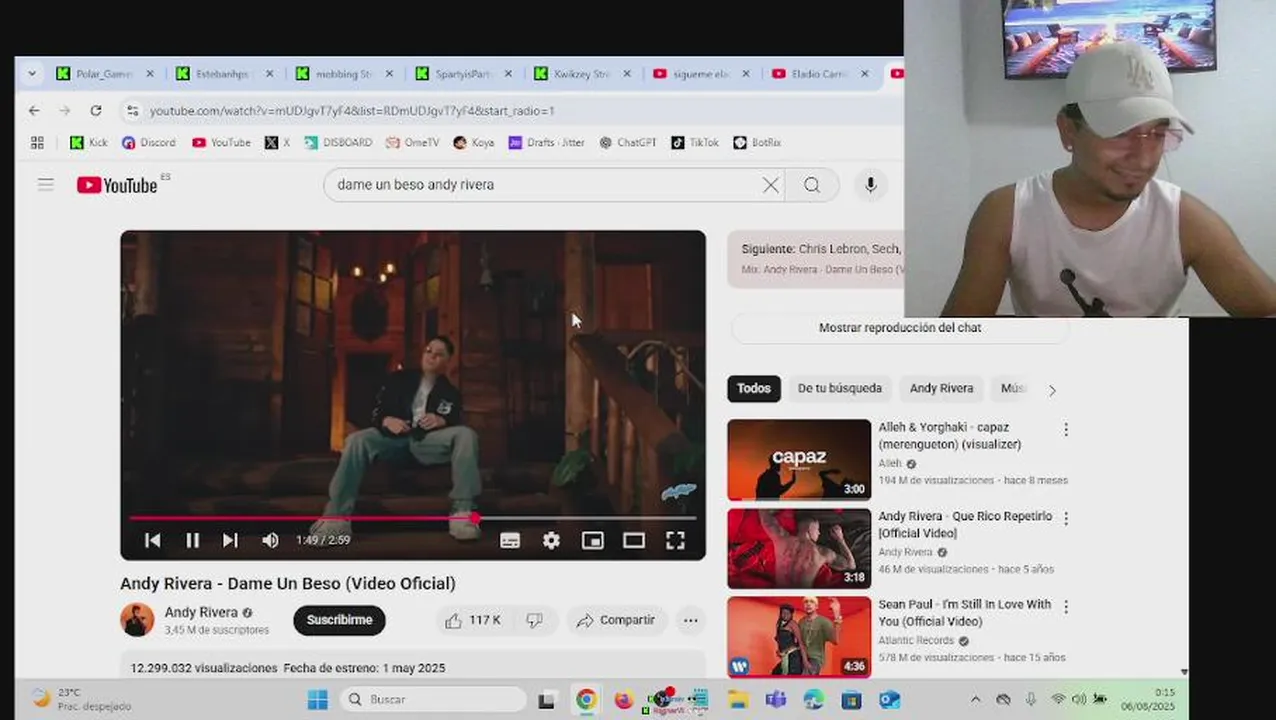Start voice search with the microphone
The image size is (1276, 720).
pyautogui.click(x=870, y=185)
